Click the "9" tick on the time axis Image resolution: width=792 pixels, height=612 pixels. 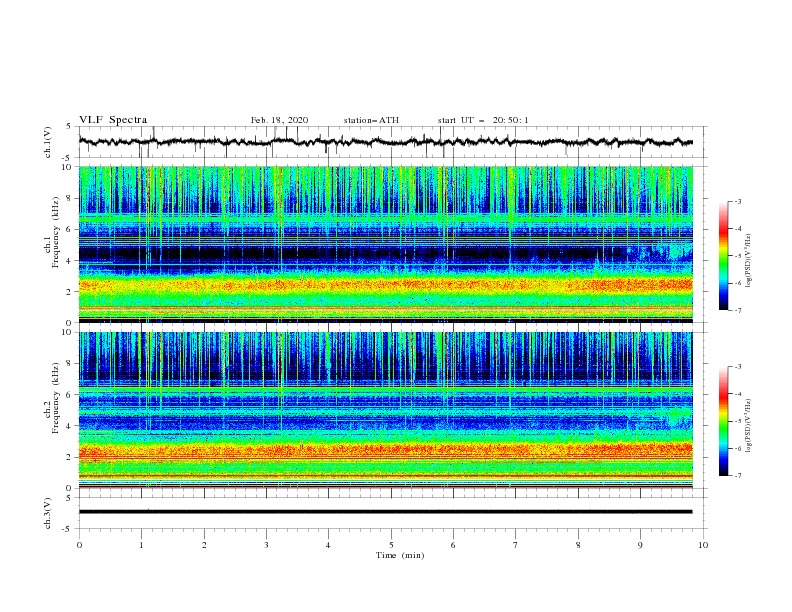tap(640, 545)
